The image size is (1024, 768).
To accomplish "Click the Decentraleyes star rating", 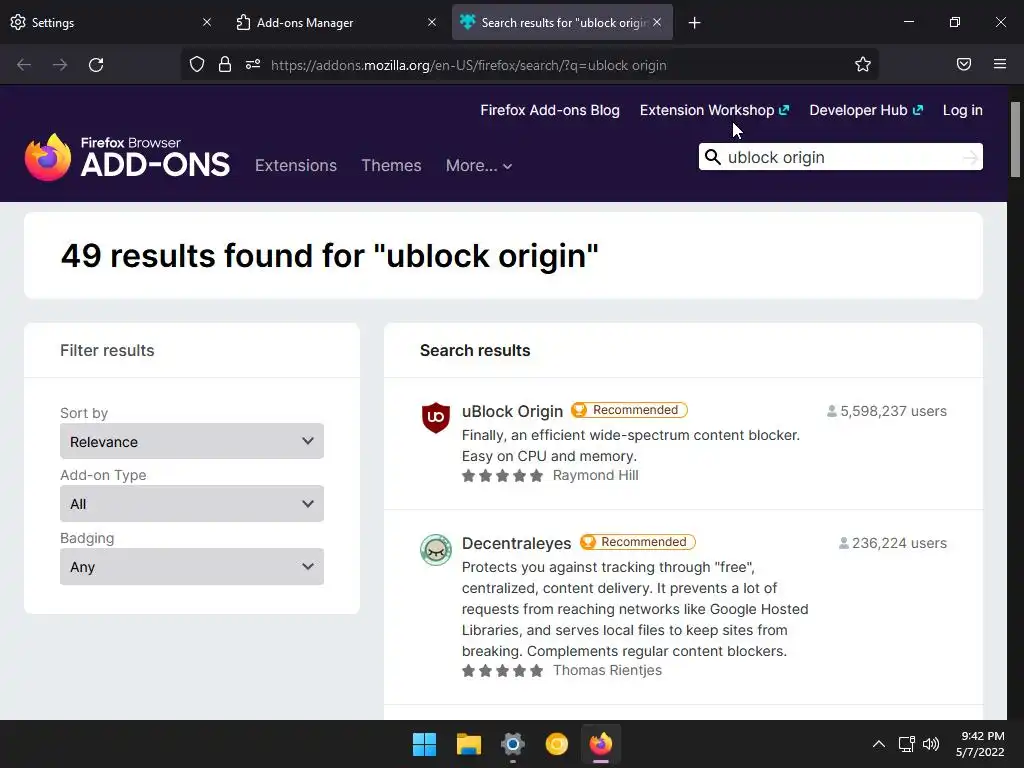I will tap(502, 670).
